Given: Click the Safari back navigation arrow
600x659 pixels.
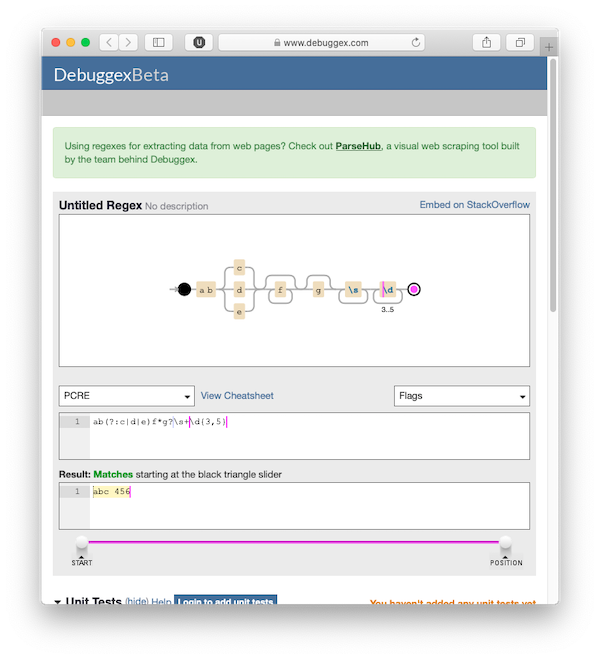Looking at the screenshot, I should tap(108, 43).
